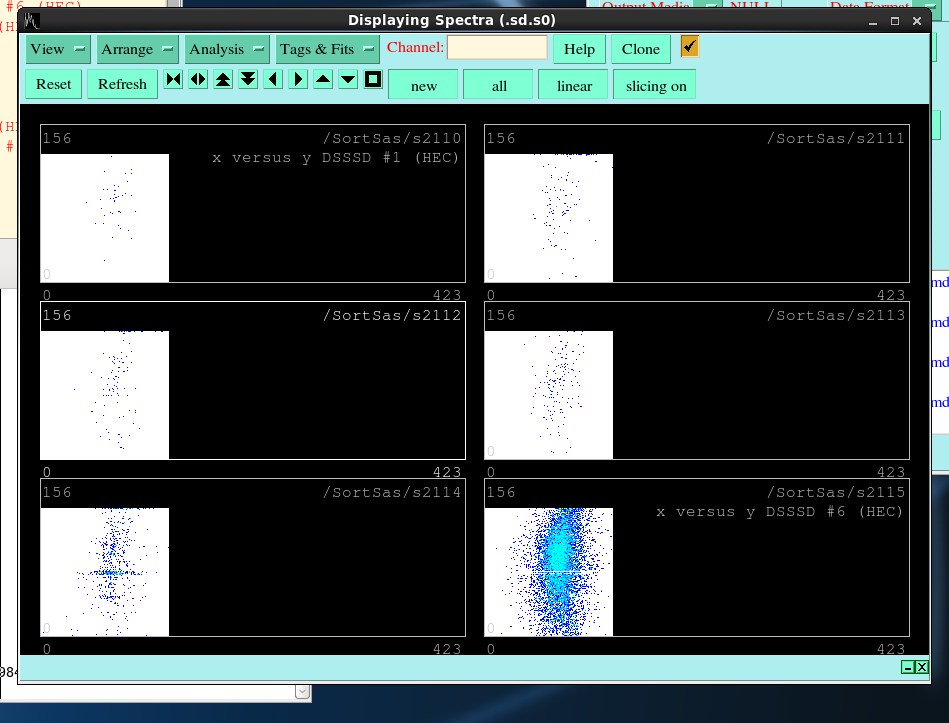Click the horizontal expand arrows icon
The height and width of the screenshot is (723, 949).
click(x=199, y=79)
